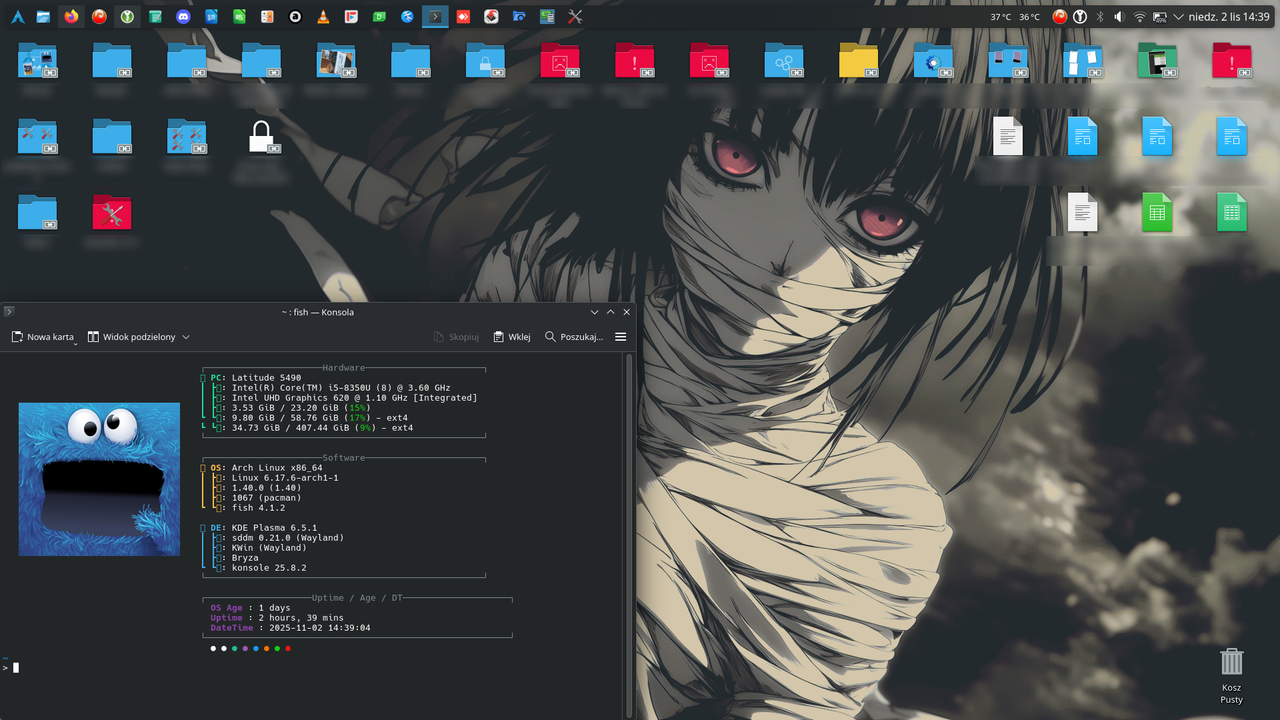Launch Dolphin file manager from the panel

tap(43, 17)
